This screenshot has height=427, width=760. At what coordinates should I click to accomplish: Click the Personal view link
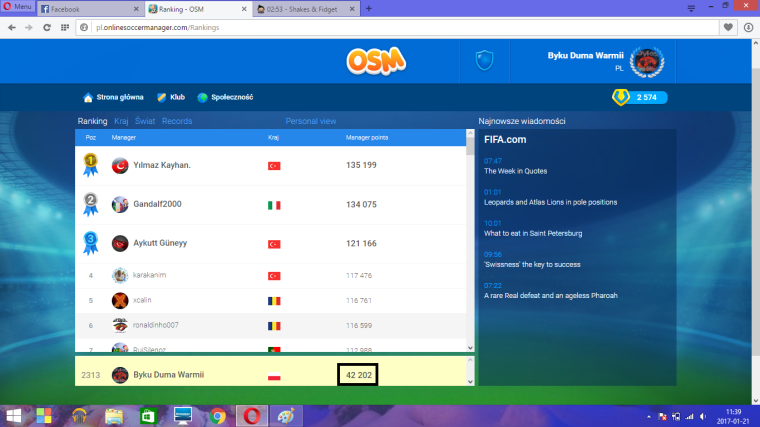pyautogui.click(x=311, y=121)
